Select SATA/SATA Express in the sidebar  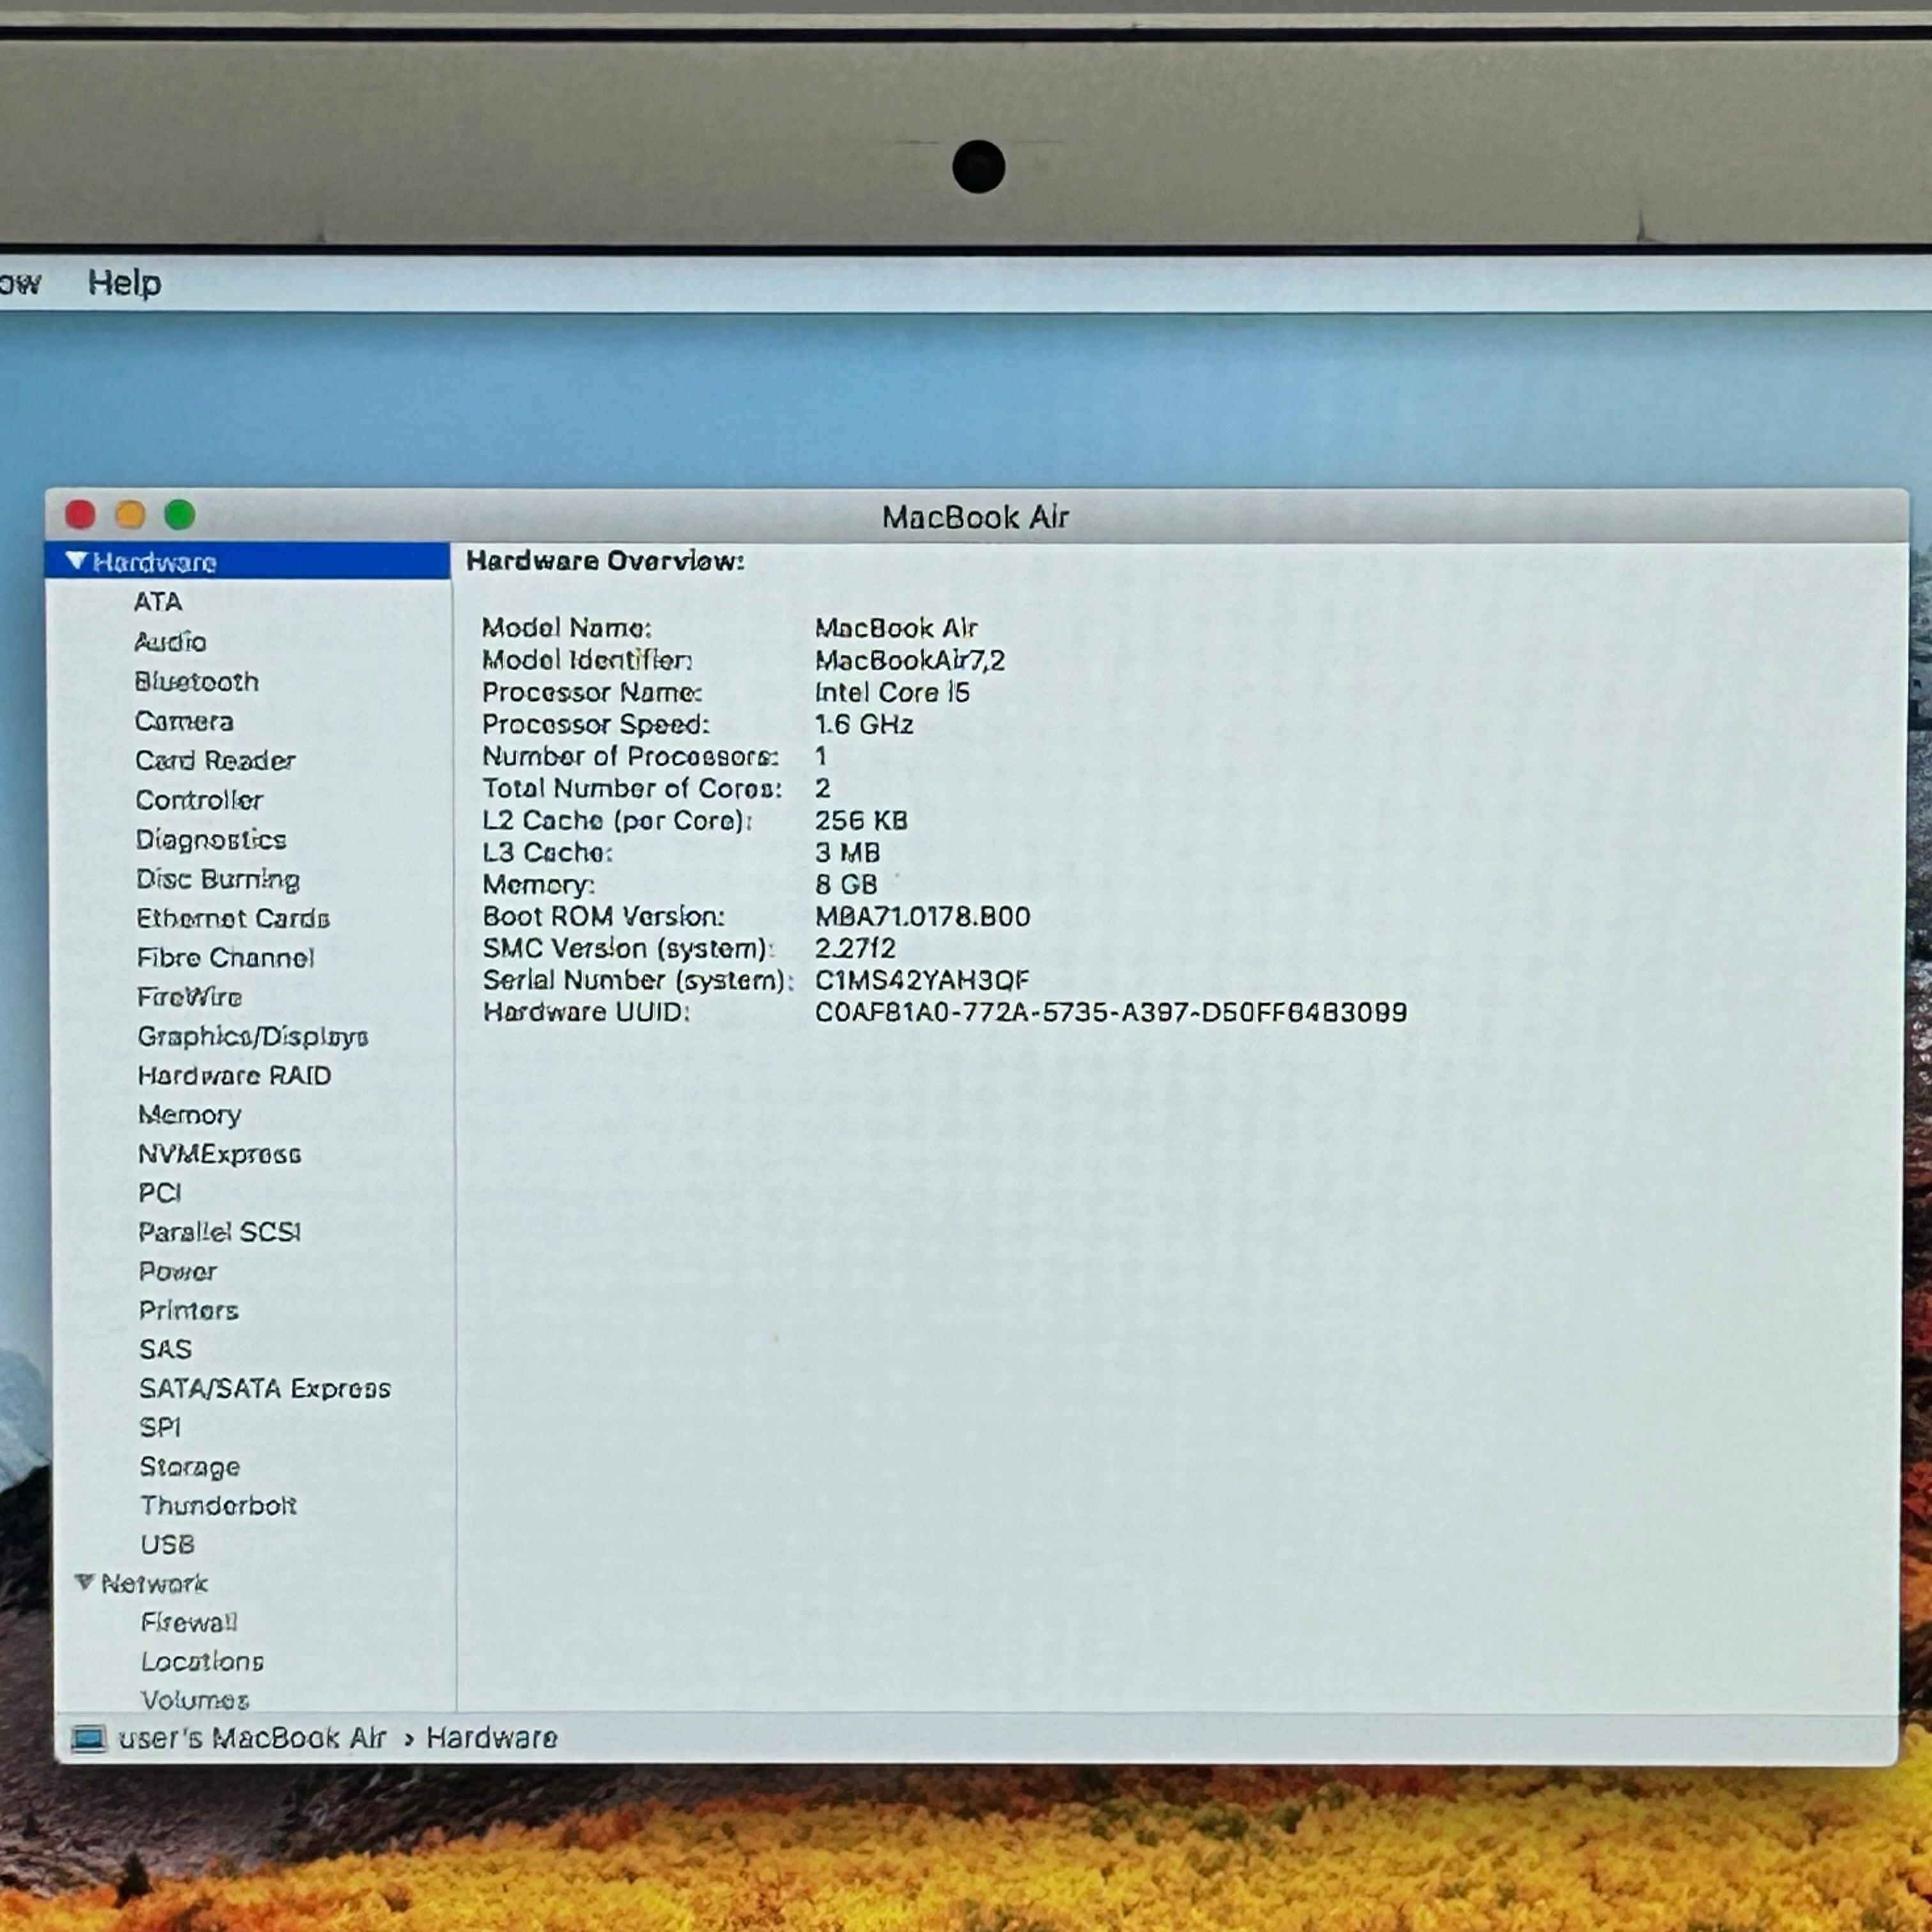point(265,1388)
